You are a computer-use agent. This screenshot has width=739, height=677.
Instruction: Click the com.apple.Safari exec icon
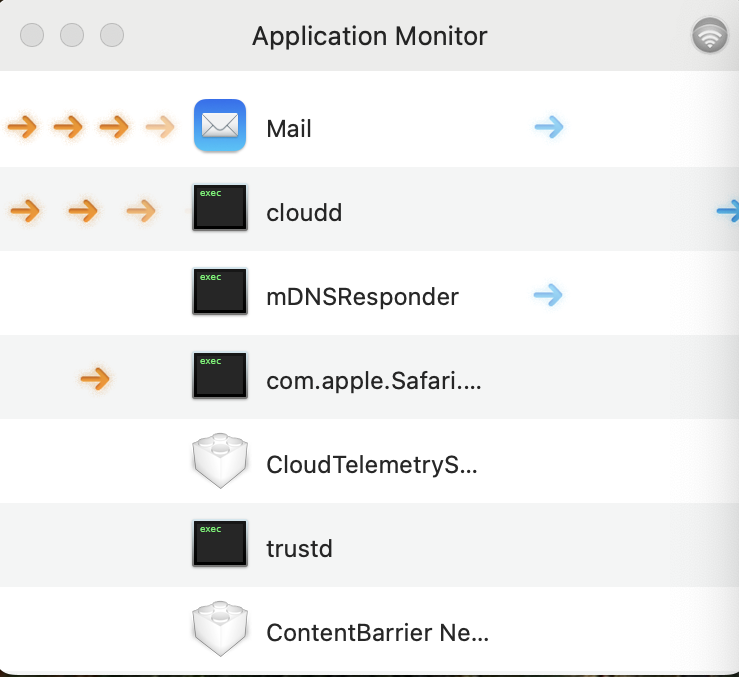tap(220, 375)
